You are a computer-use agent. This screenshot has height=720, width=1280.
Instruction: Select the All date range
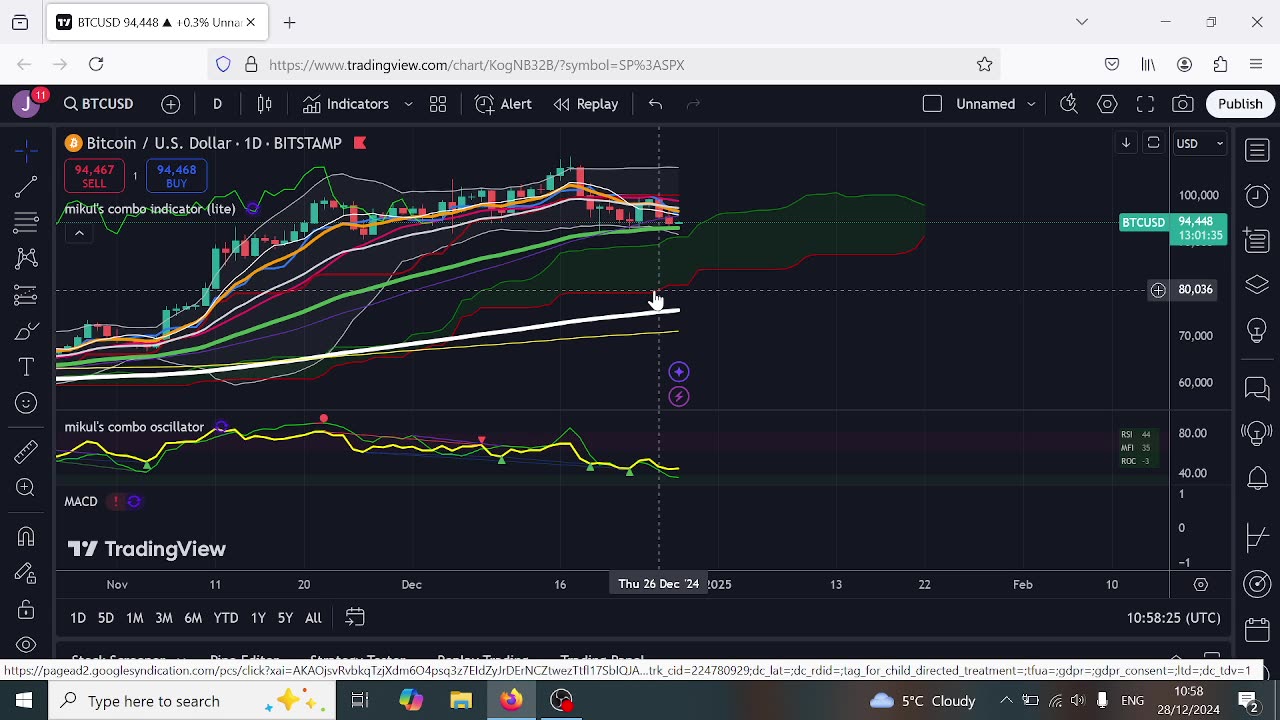(313, 618)
